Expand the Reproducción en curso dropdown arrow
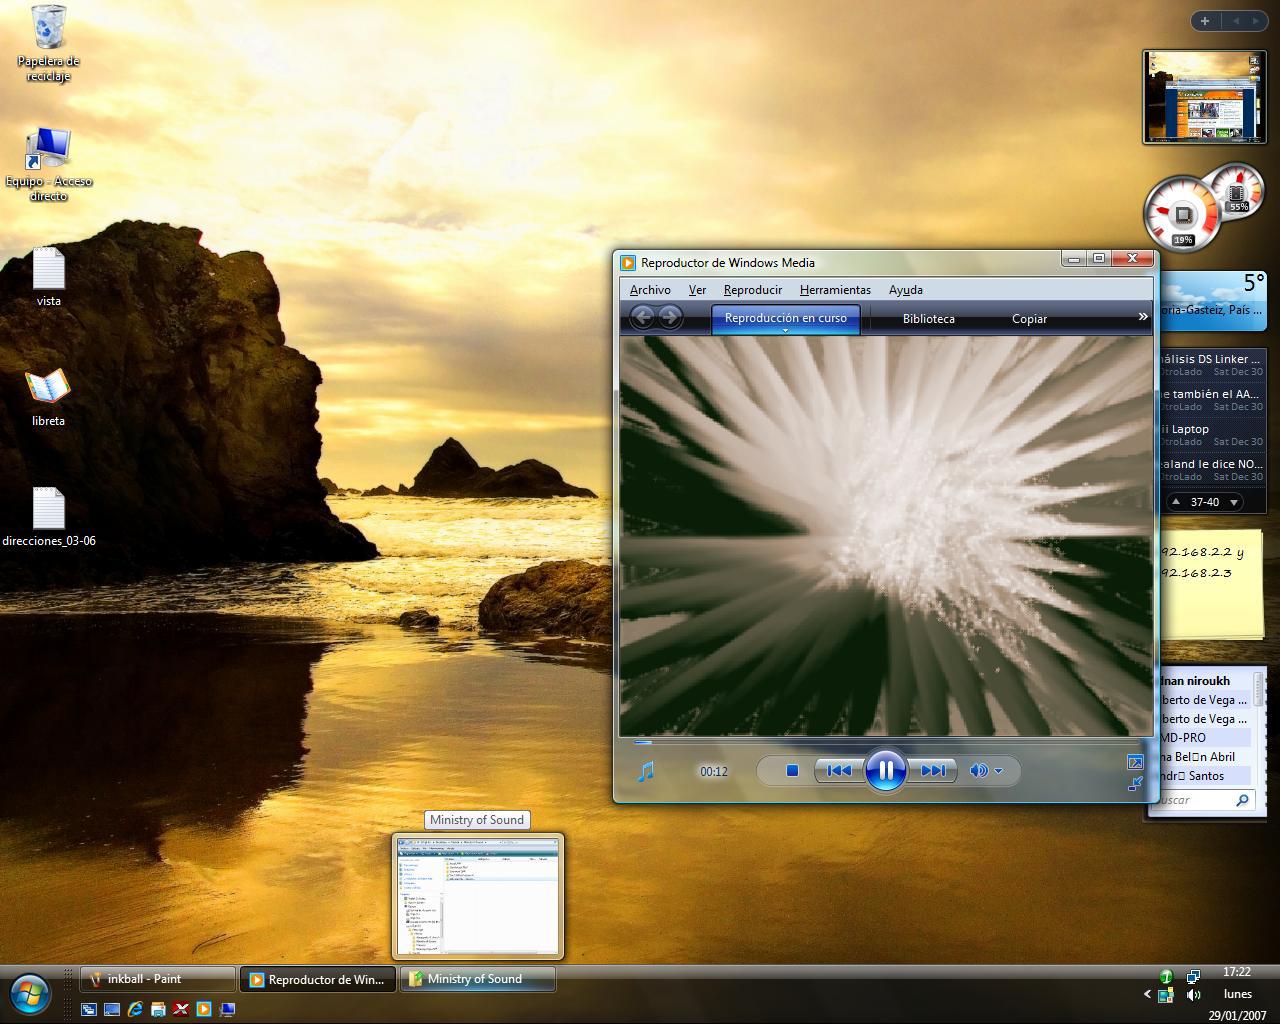 tap(785, 330)
